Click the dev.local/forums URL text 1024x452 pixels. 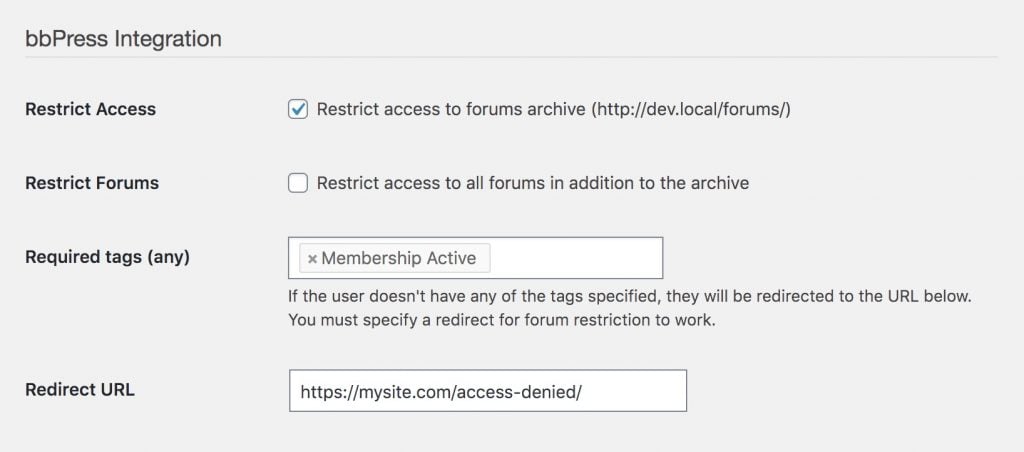691,109
